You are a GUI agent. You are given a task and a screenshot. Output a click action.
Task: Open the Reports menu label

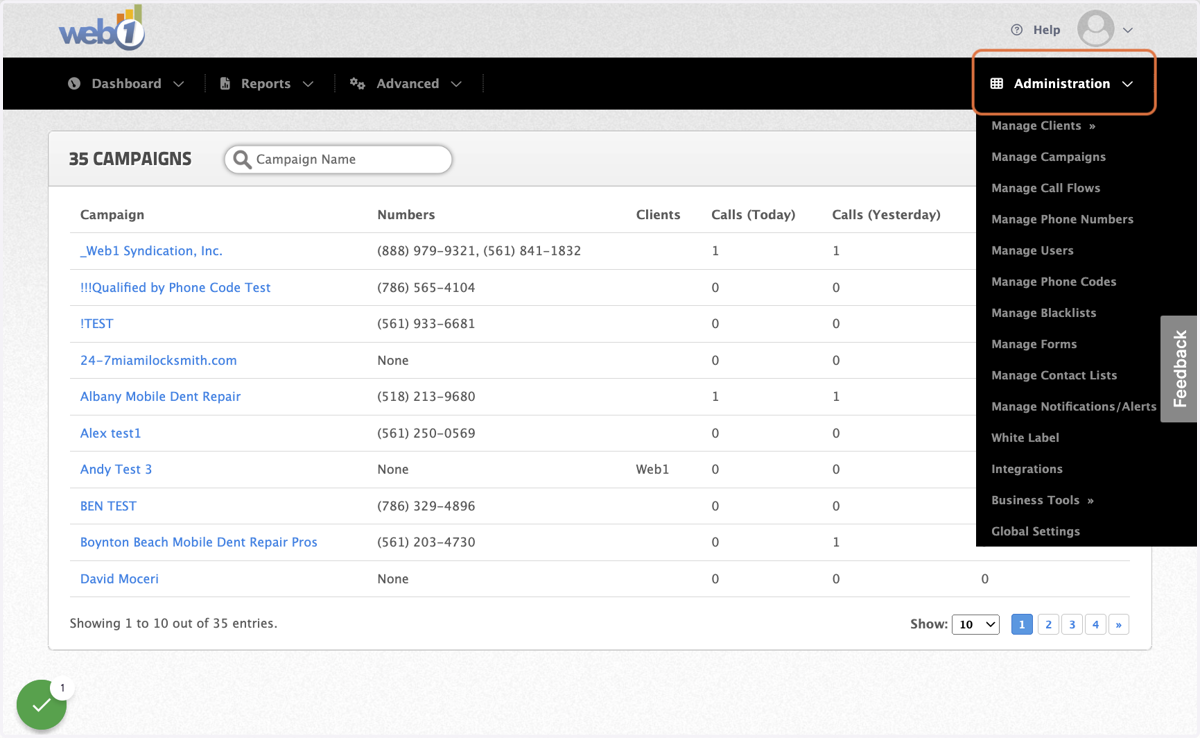pos(265,84)
